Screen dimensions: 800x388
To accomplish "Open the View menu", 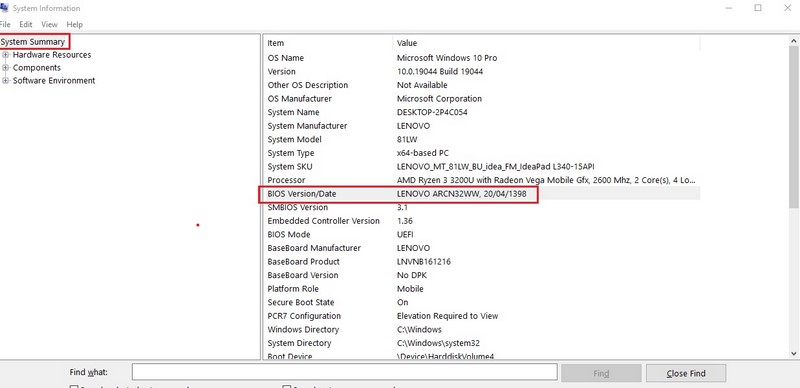I will 49,24.
